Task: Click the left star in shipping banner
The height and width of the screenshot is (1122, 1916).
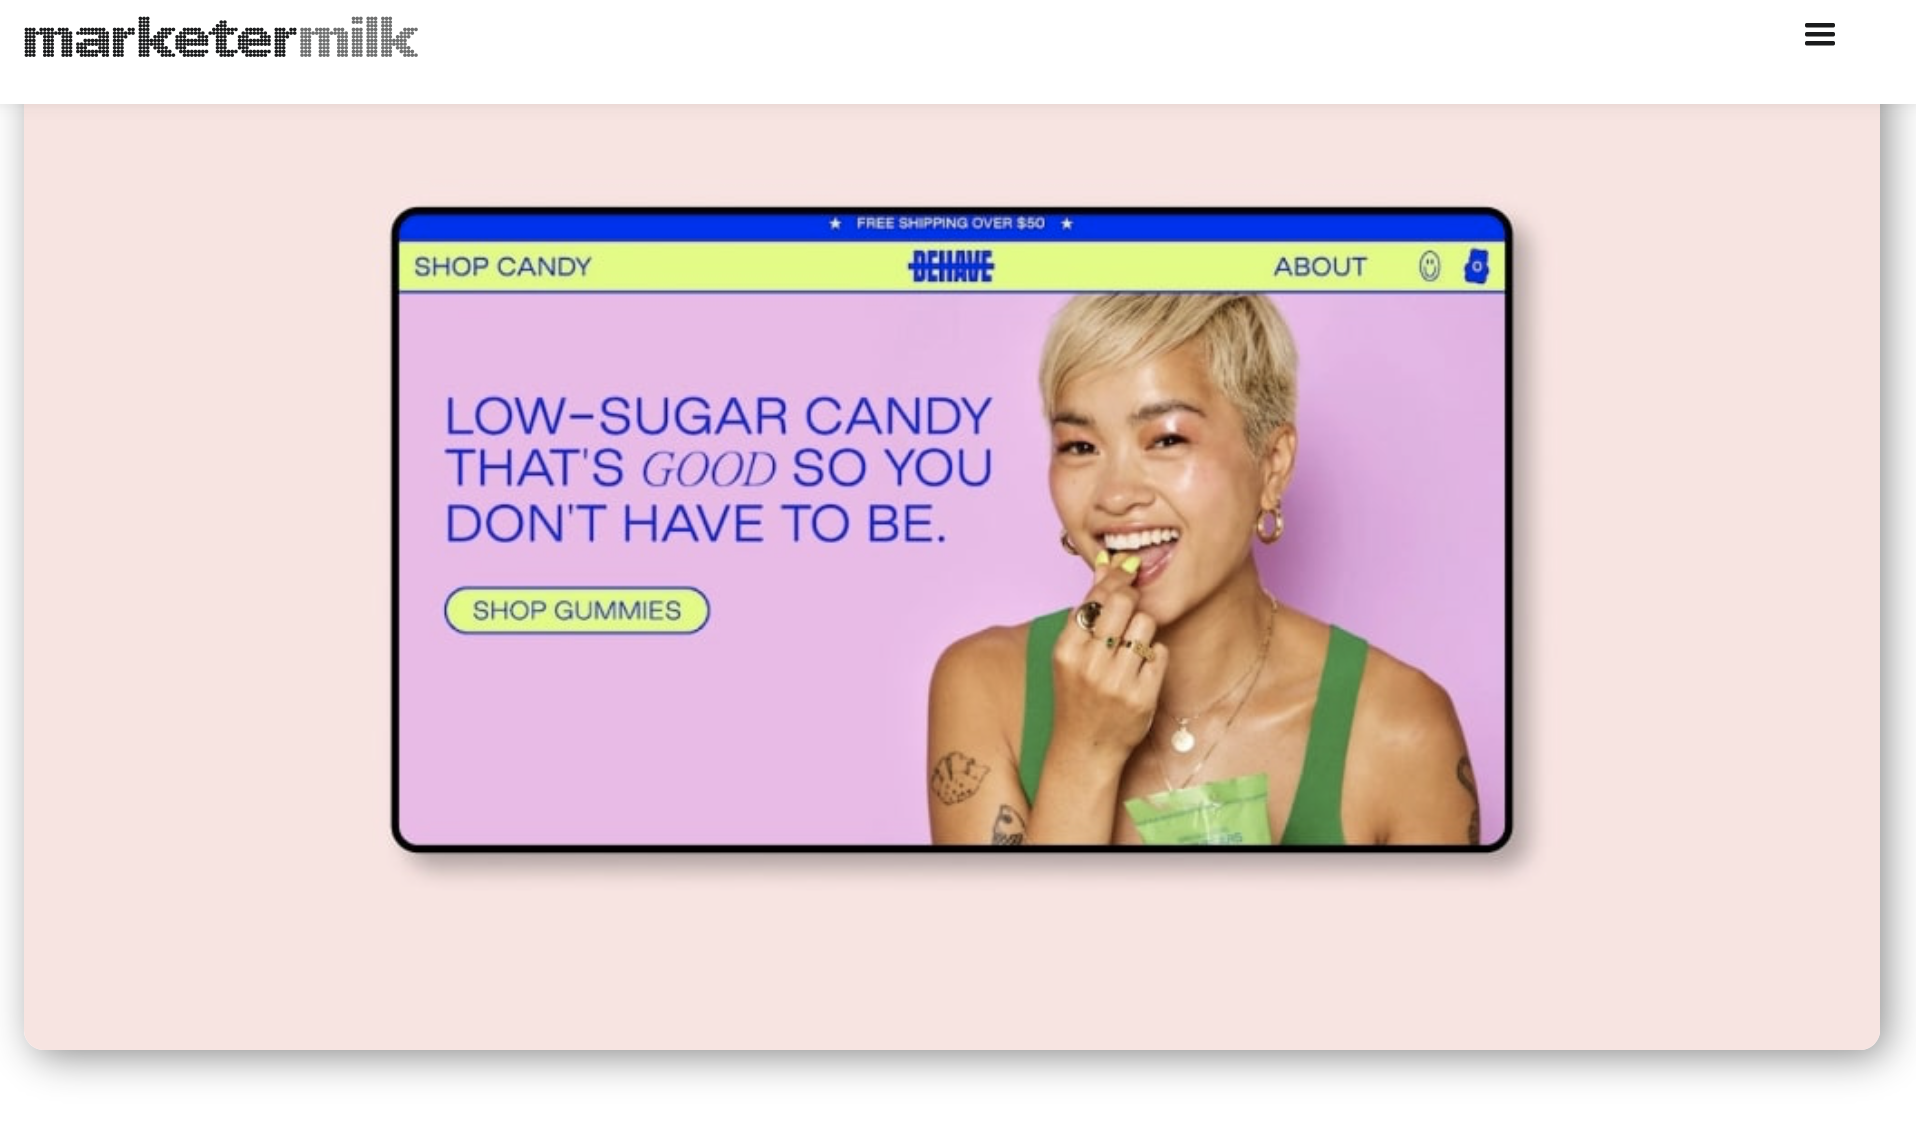Action: point(835,223)
